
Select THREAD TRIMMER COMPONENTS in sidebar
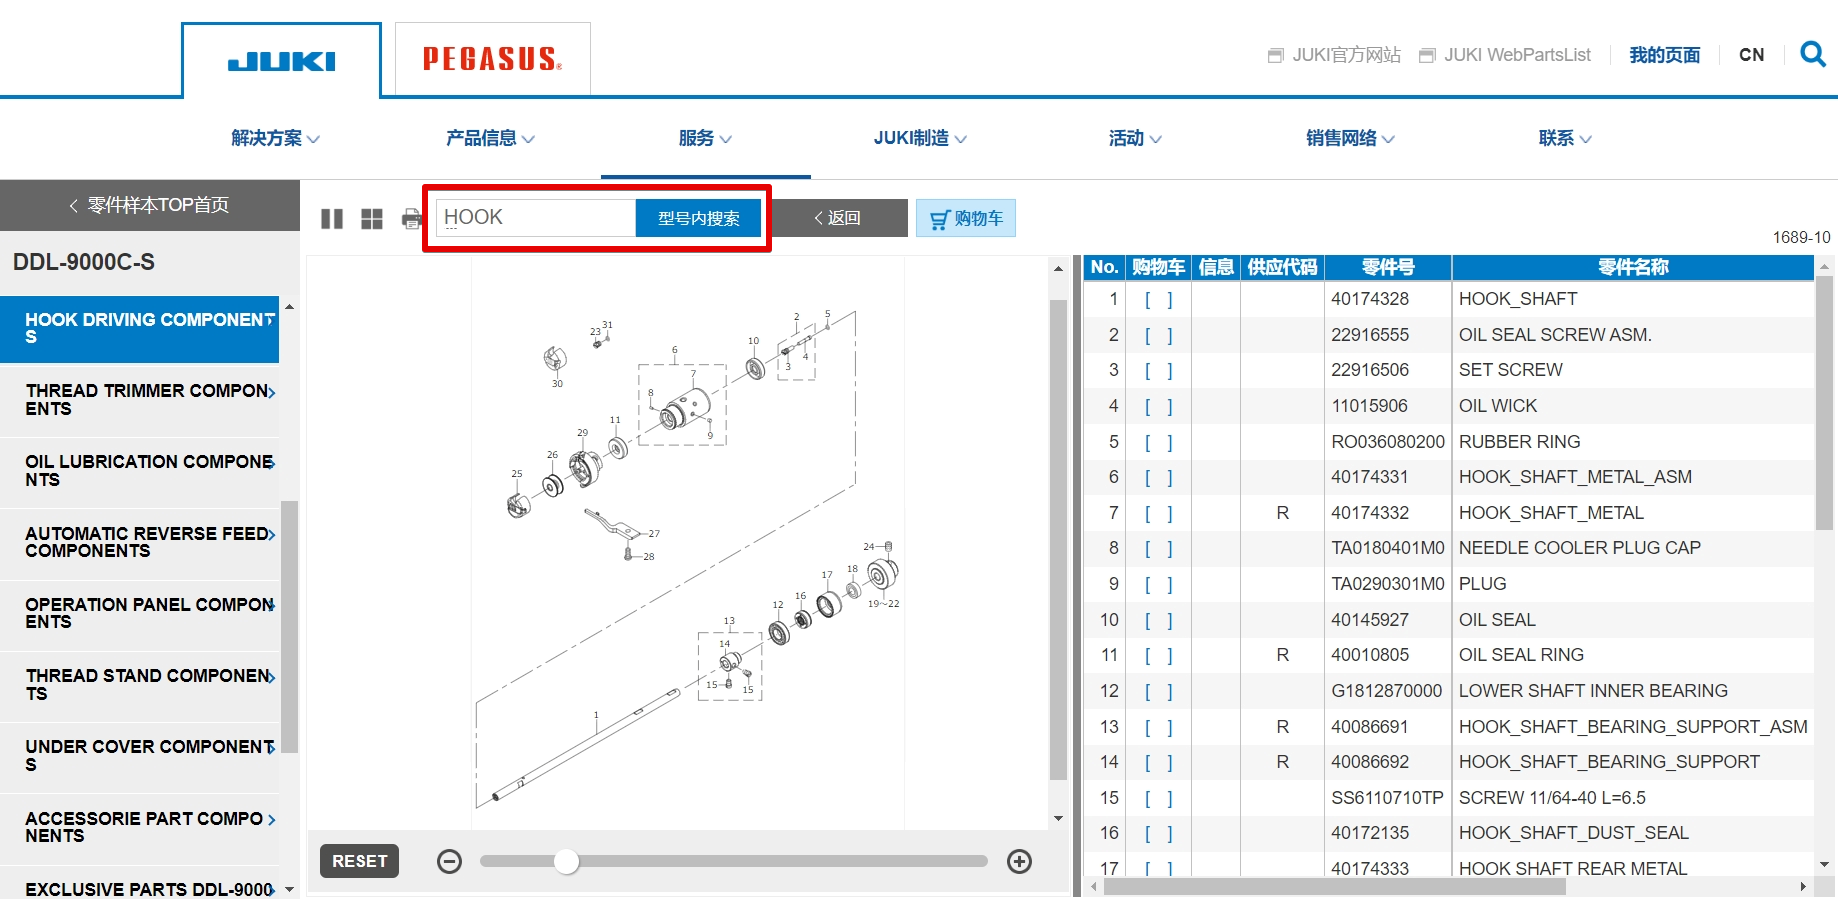[x=147, y=400]
